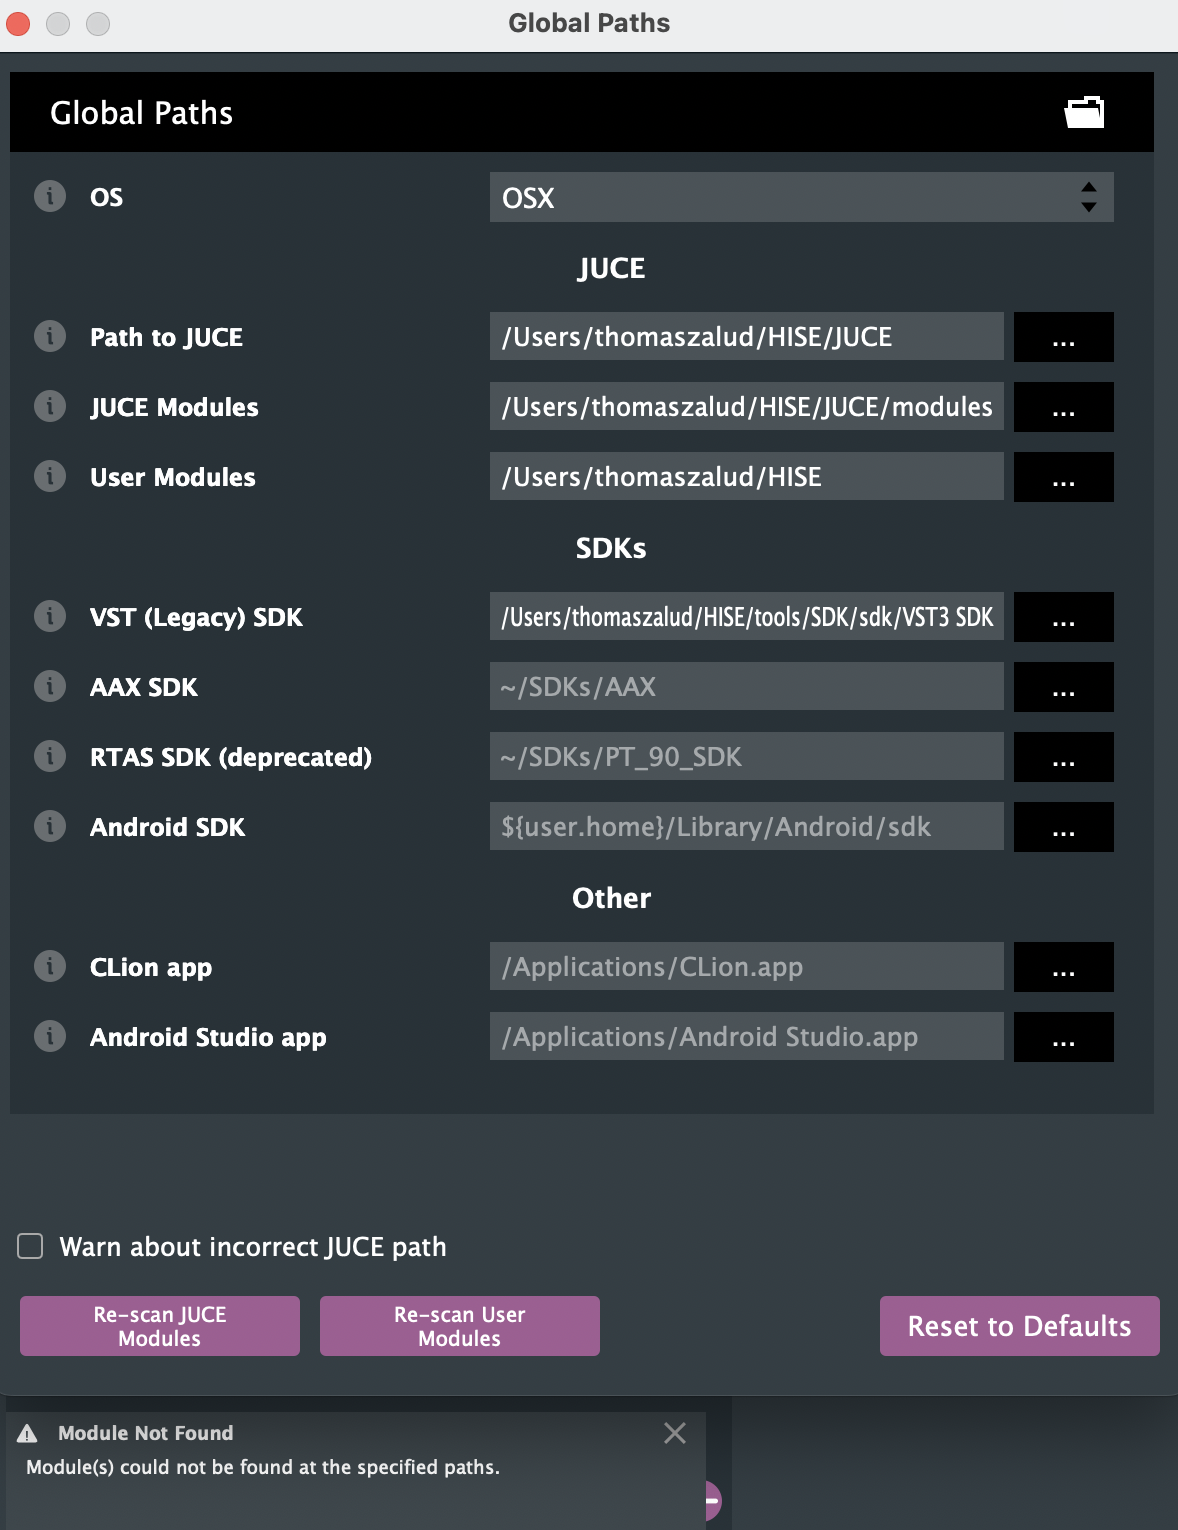Click the AAX SDK path field
The image size is (1178, 1530).
coord(746,687)
